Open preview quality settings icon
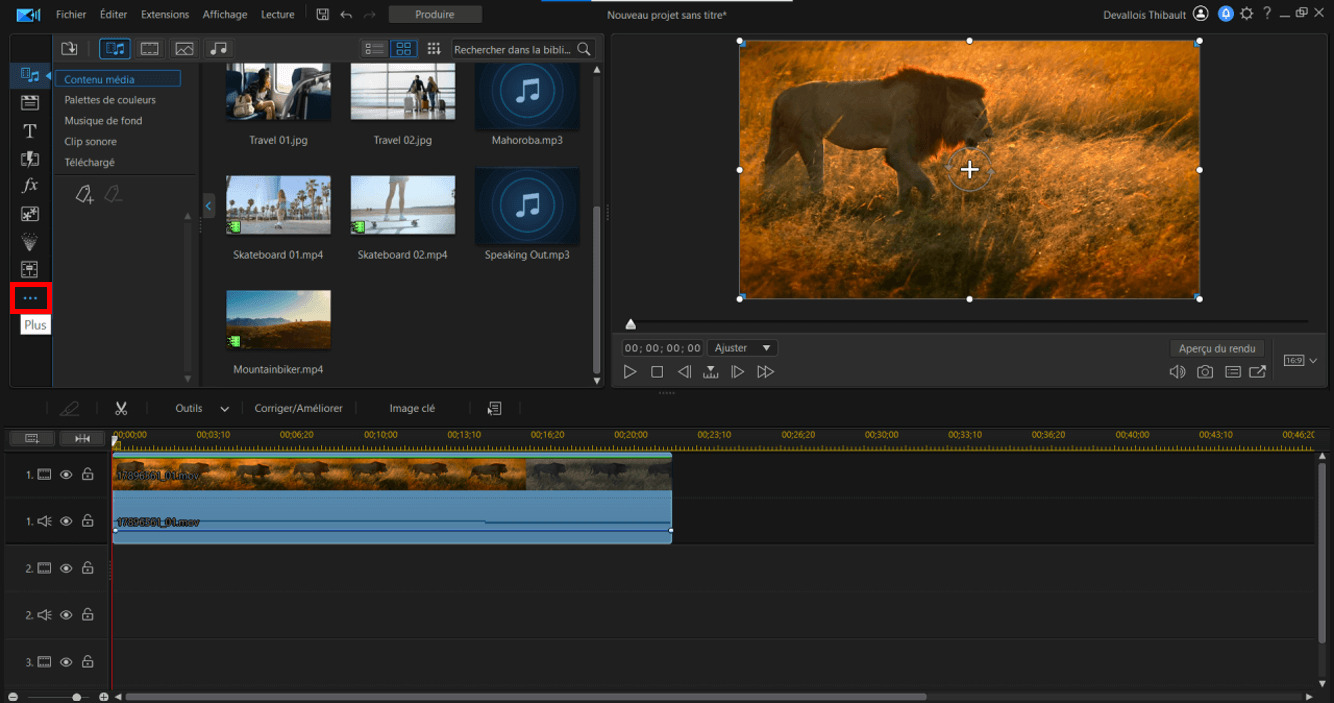 [x=1232, y=372]
